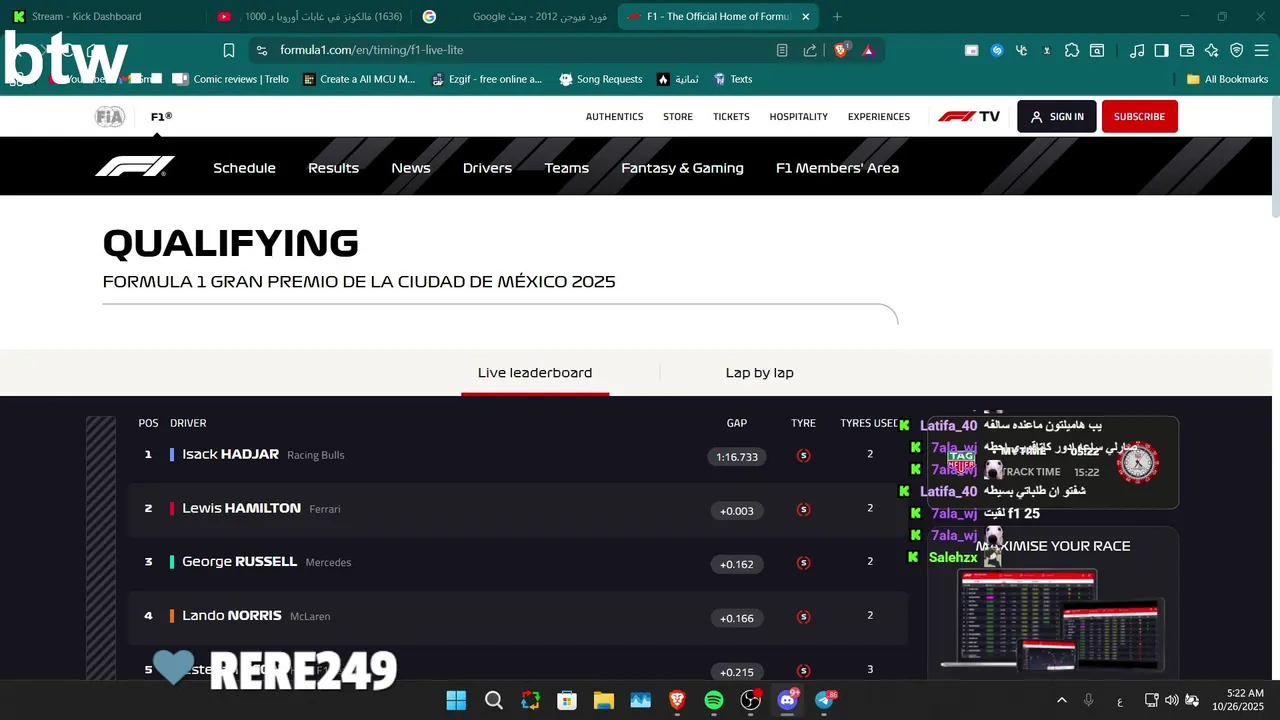Image resolution: width=1280 pixels, height=720 pixels.
Task: Click the Brave Shields lion icon
Action: coord(841,50)
